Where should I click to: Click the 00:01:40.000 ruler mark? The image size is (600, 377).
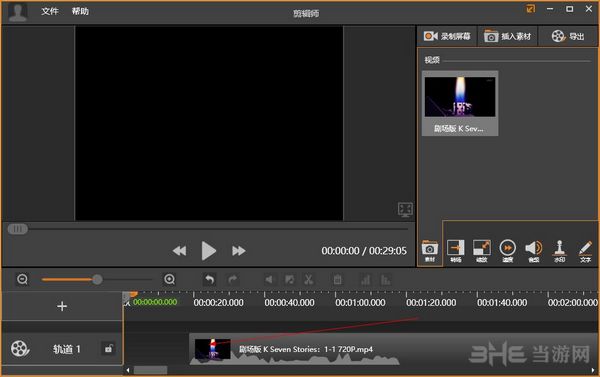coord(502,303)
